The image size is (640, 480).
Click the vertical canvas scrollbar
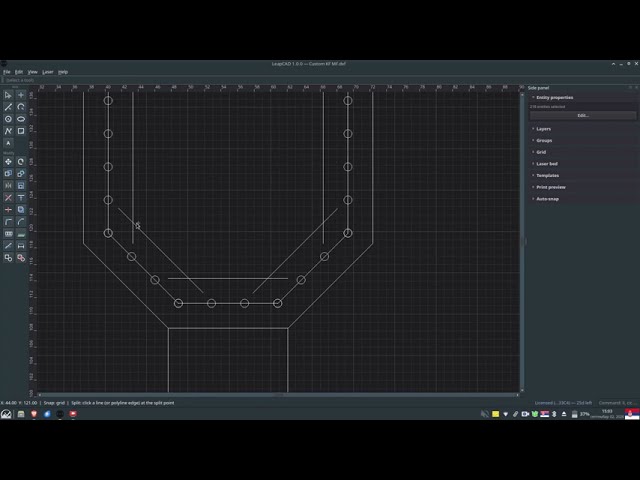[x=522, y=242]
